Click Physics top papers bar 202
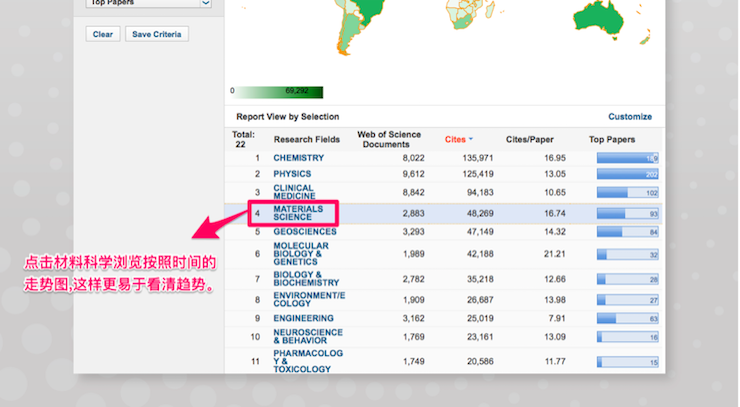 pyautogui.click(x=627, y=174)
